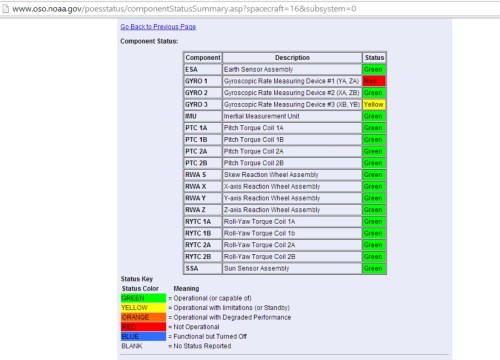Viewport: 500px width, 360px height.
Task: Click the green status cell for RWA S
Action: click(374, 175)
